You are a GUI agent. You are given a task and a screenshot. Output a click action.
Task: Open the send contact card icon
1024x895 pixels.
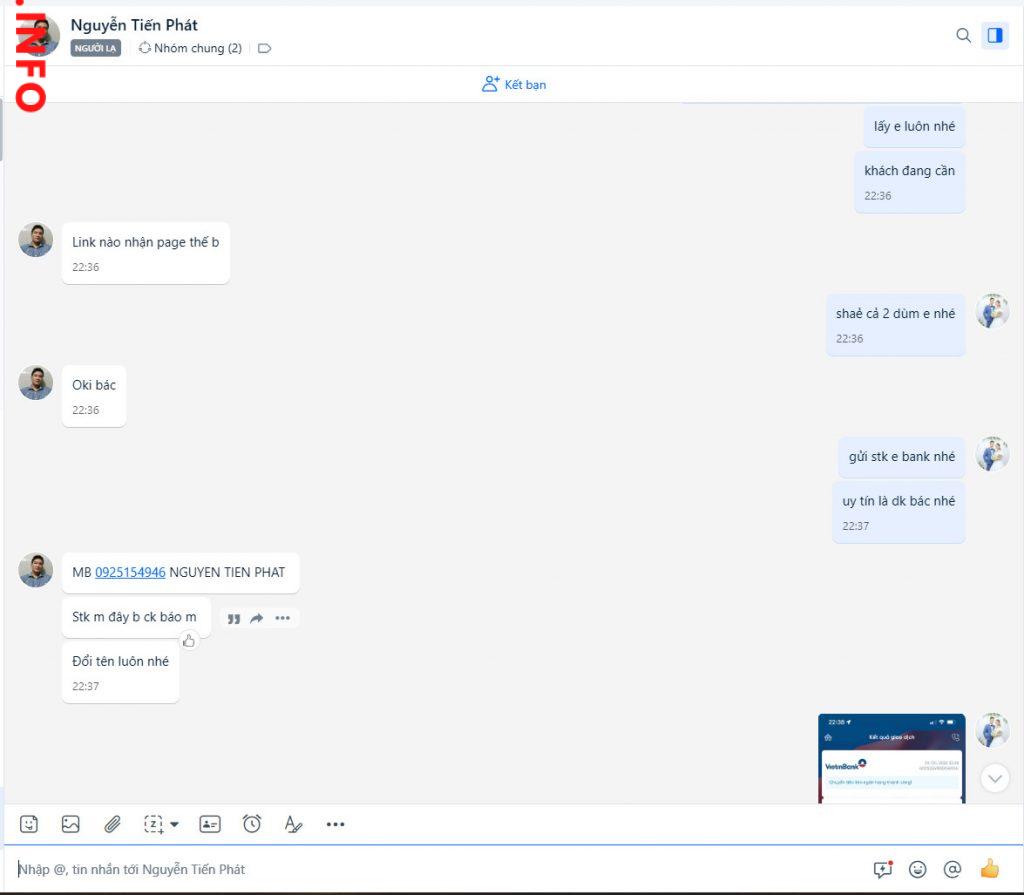tap(210, 824)
